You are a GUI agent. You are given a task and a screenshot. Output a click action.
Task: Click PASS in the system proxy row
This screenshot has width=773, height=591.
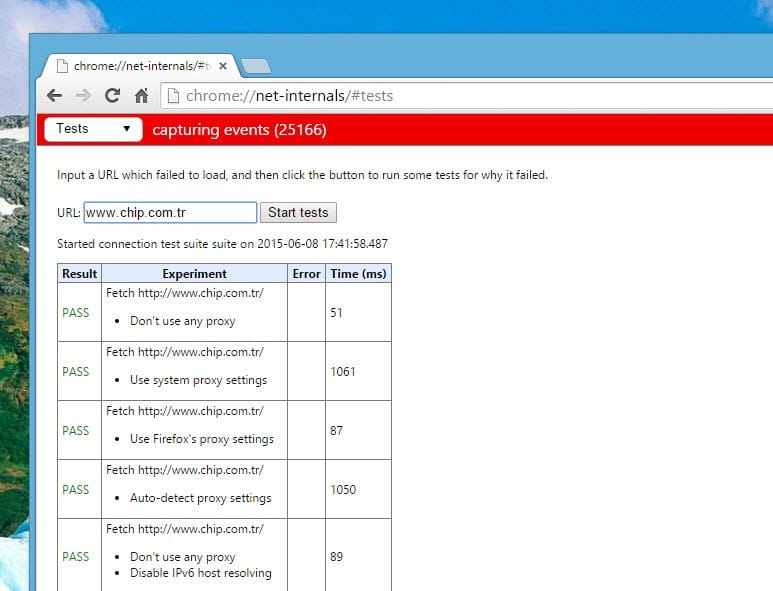75,372
